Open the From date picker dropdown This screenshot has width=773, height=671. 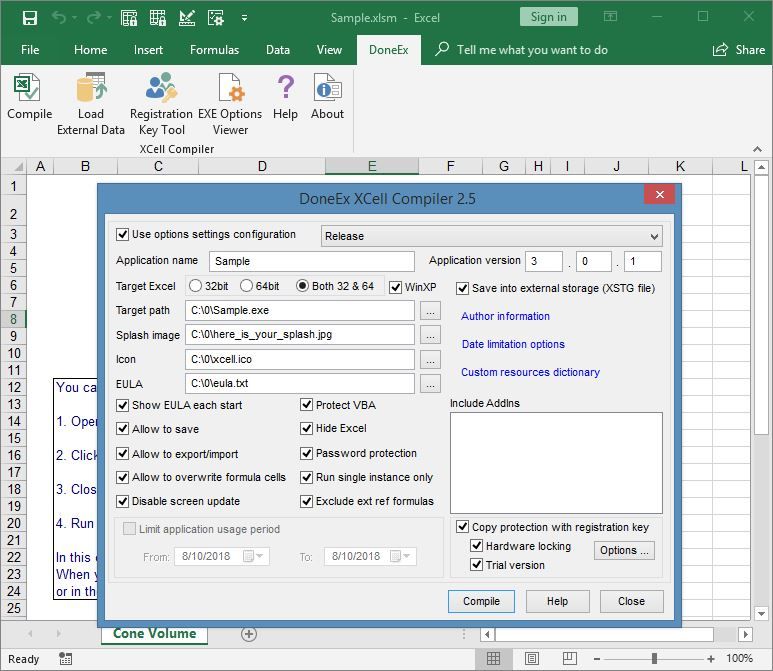tap(260, 557)
